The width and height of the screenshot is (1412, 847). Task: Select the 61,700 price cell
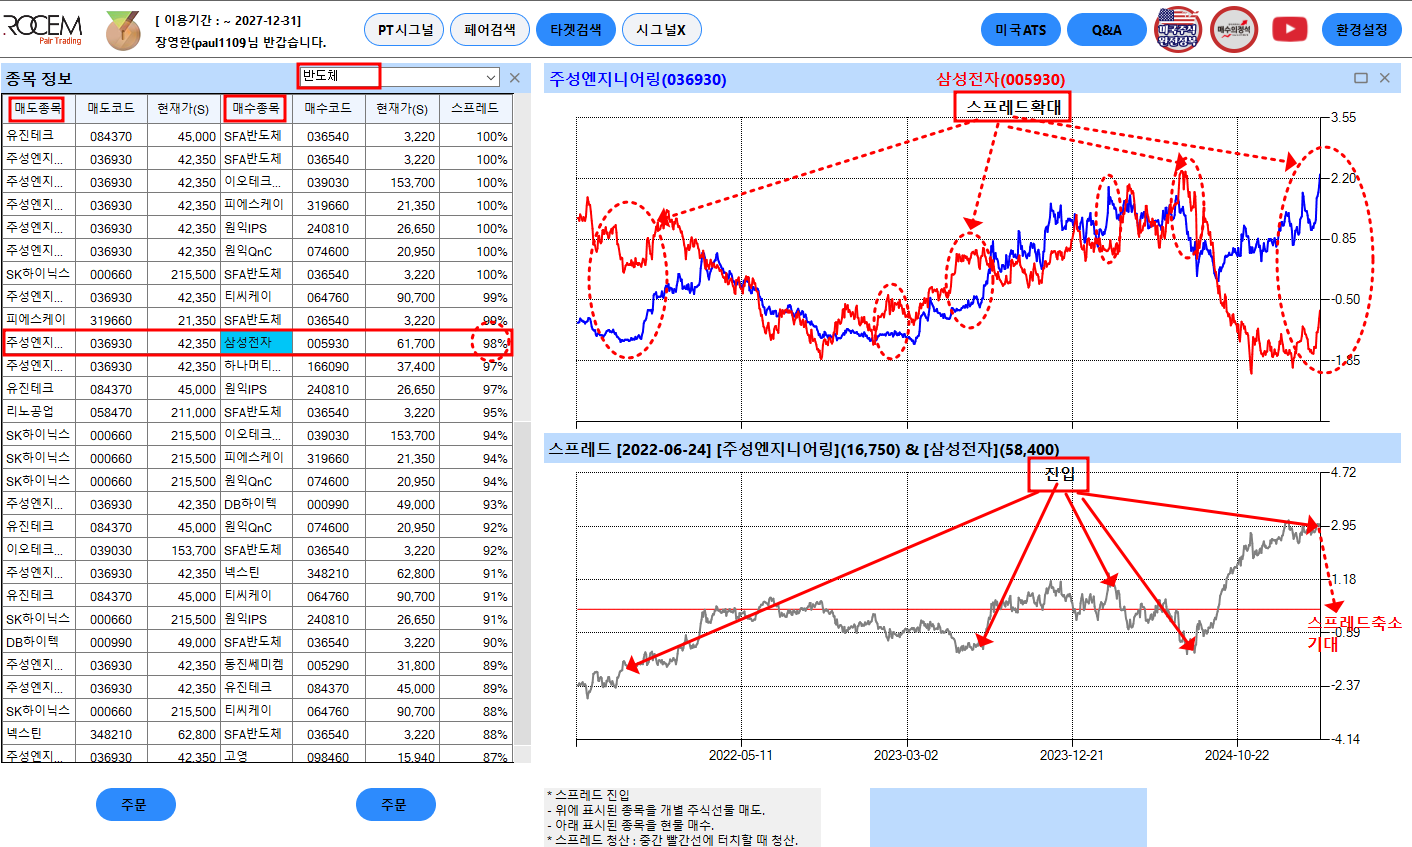pyautogui.click(x=402, y=343)
